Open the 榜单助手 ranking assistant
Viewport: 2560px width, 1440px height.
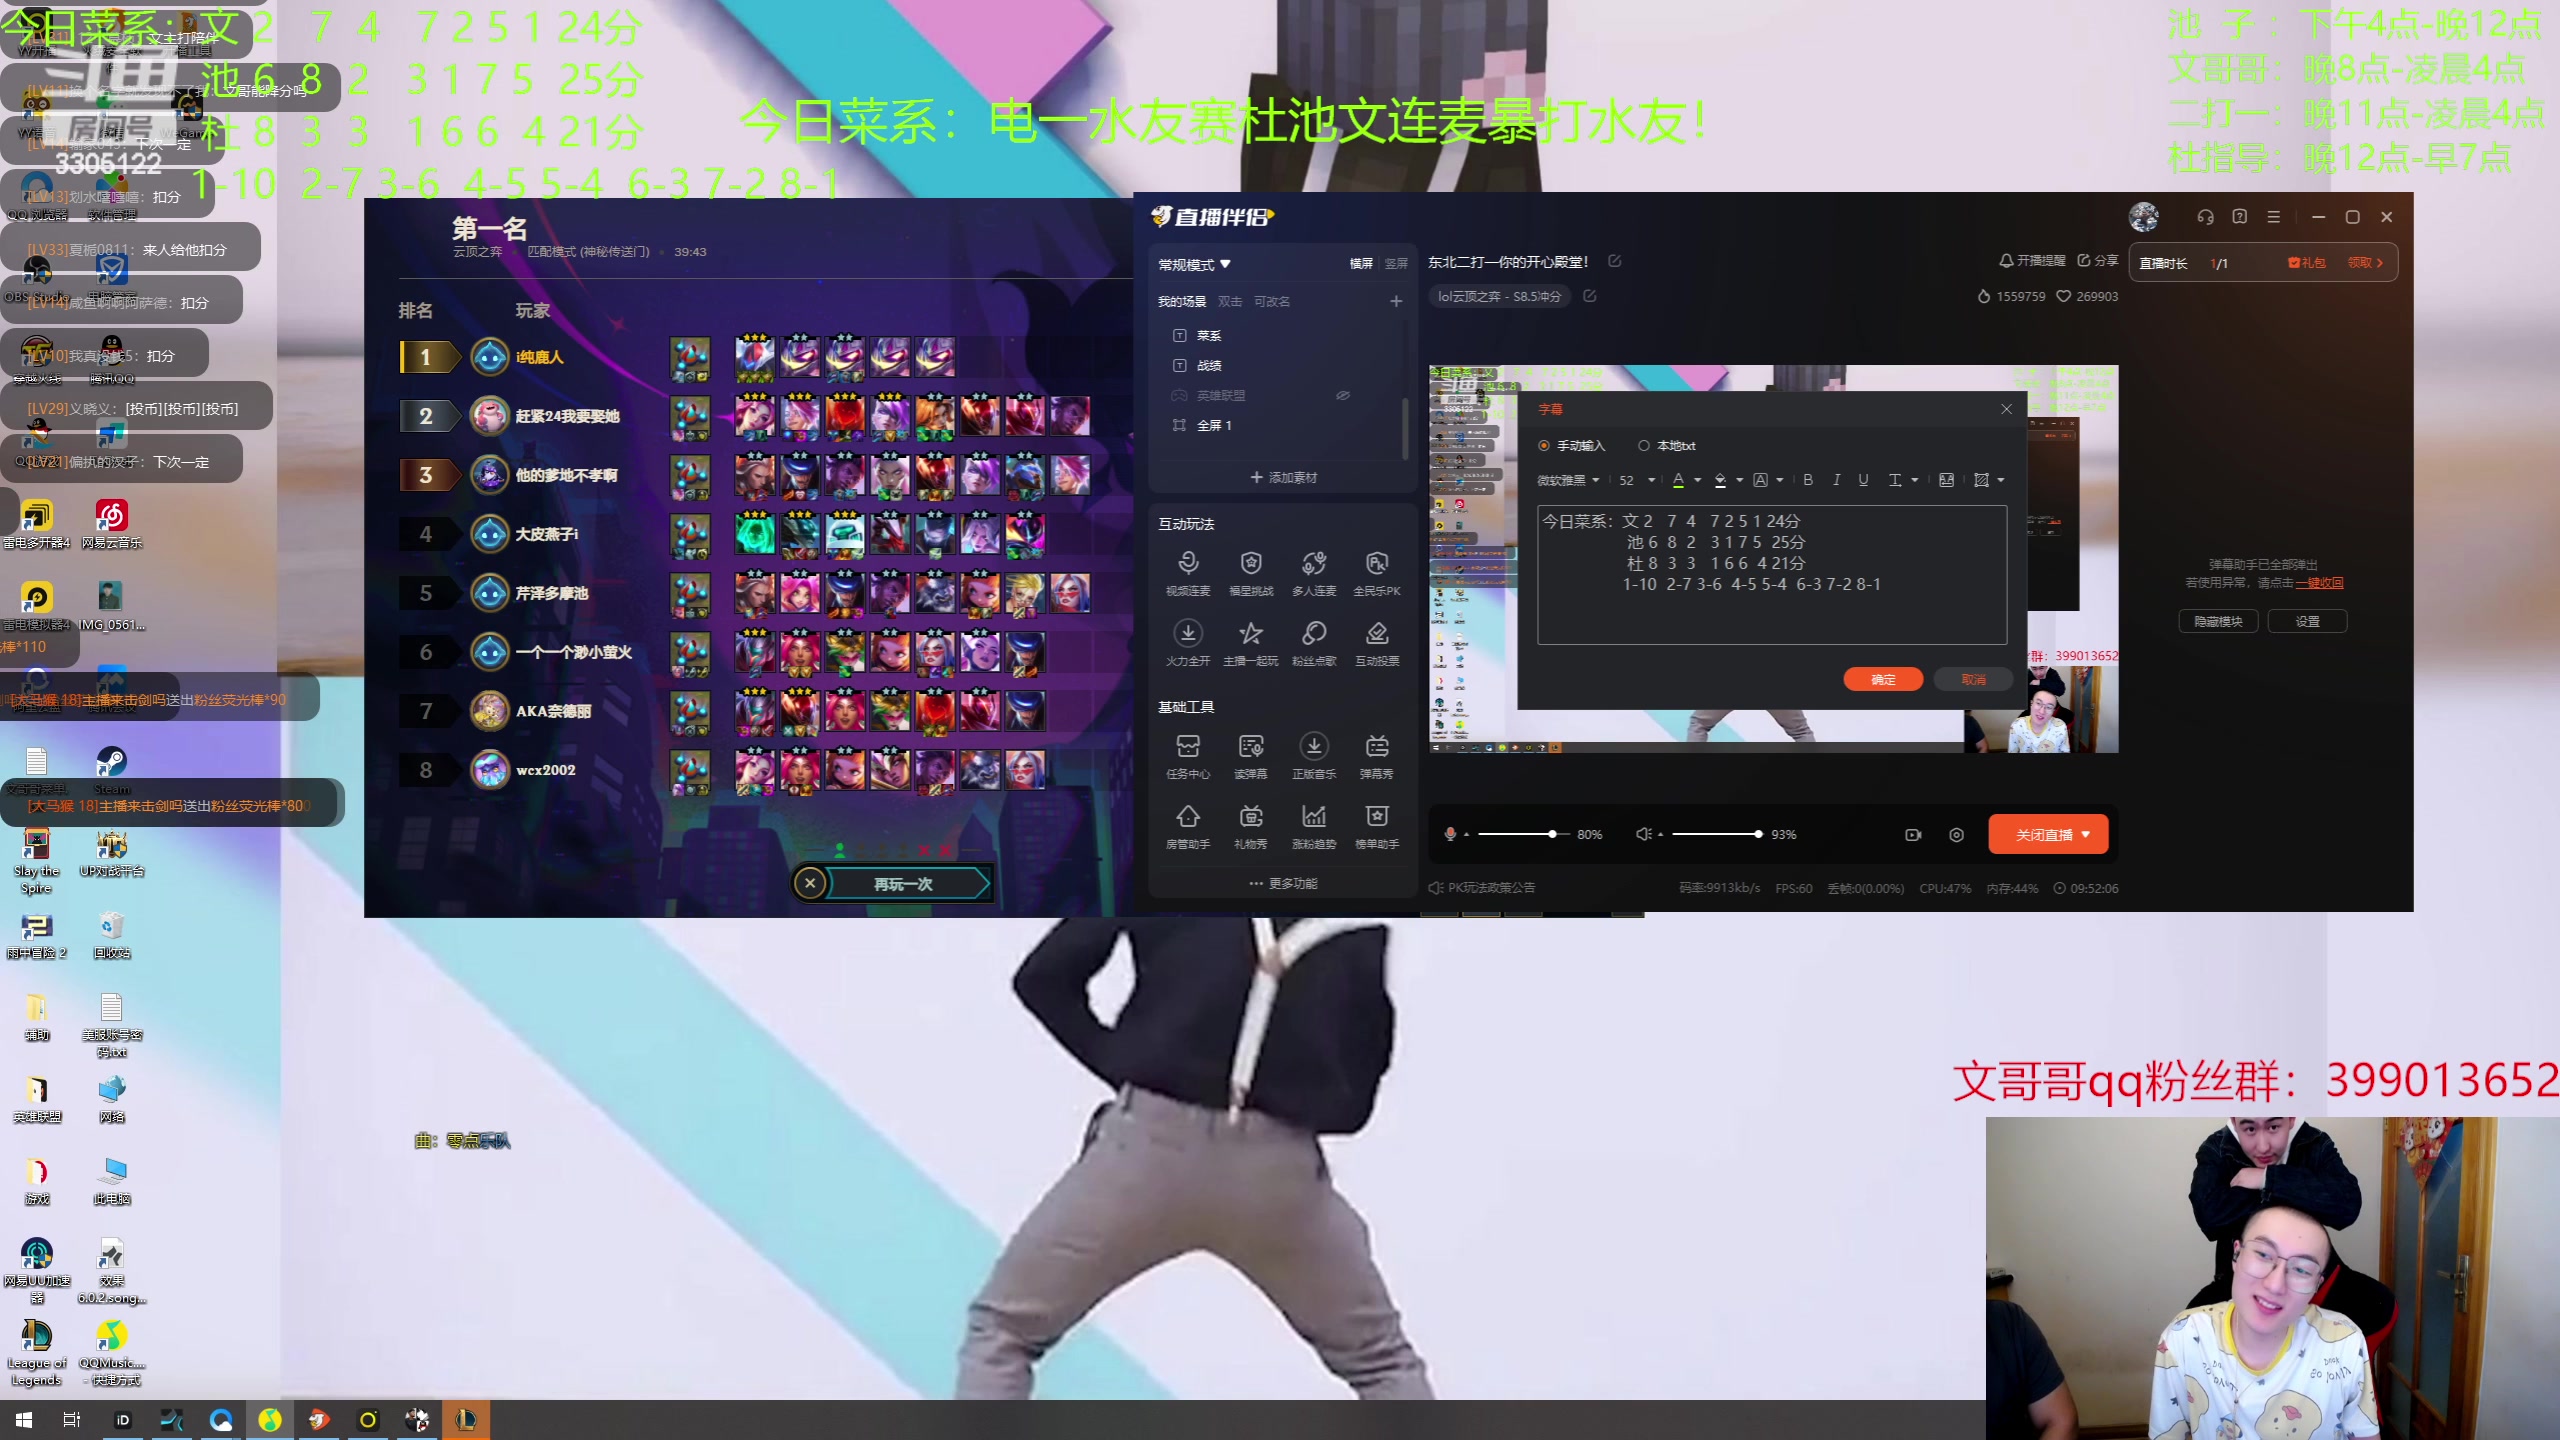pos(1377,826)
